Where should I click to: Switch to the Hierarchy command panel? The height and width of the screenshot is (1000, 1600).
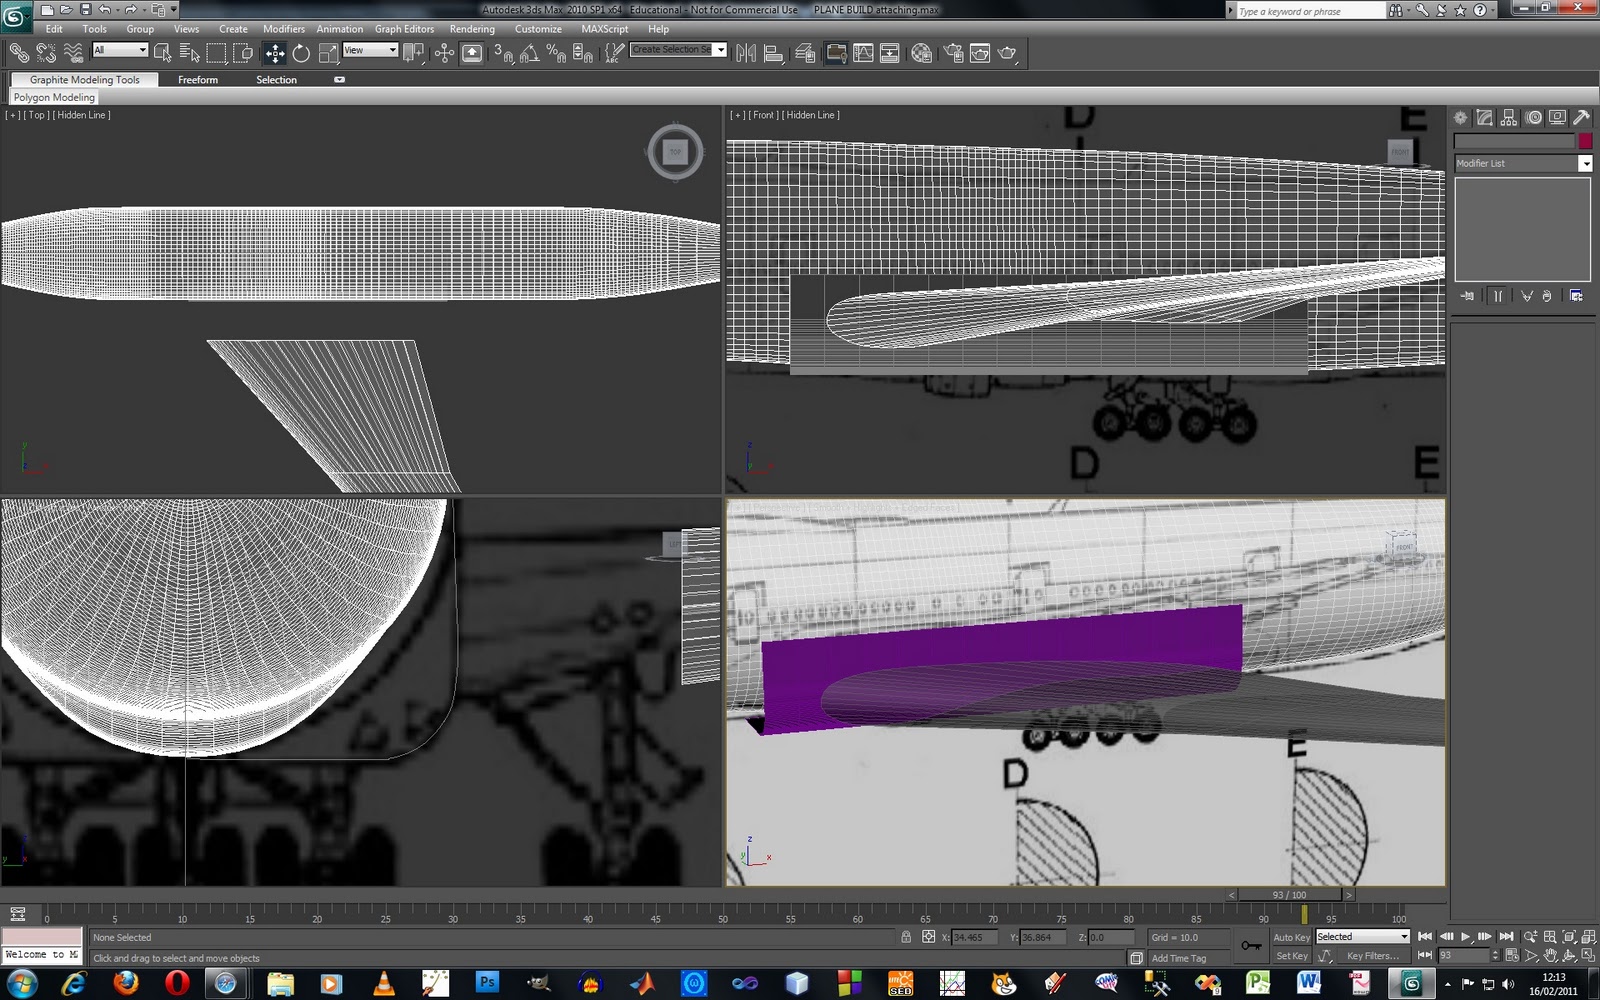point(1508,117)
